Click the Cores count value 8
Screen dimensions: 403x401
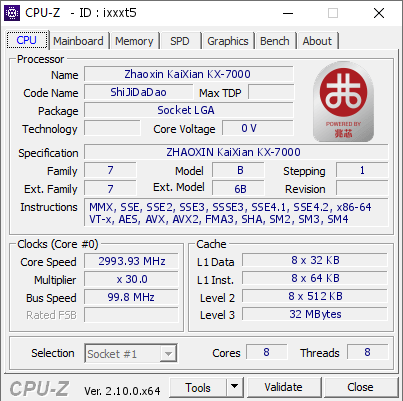tap(267, 352)
